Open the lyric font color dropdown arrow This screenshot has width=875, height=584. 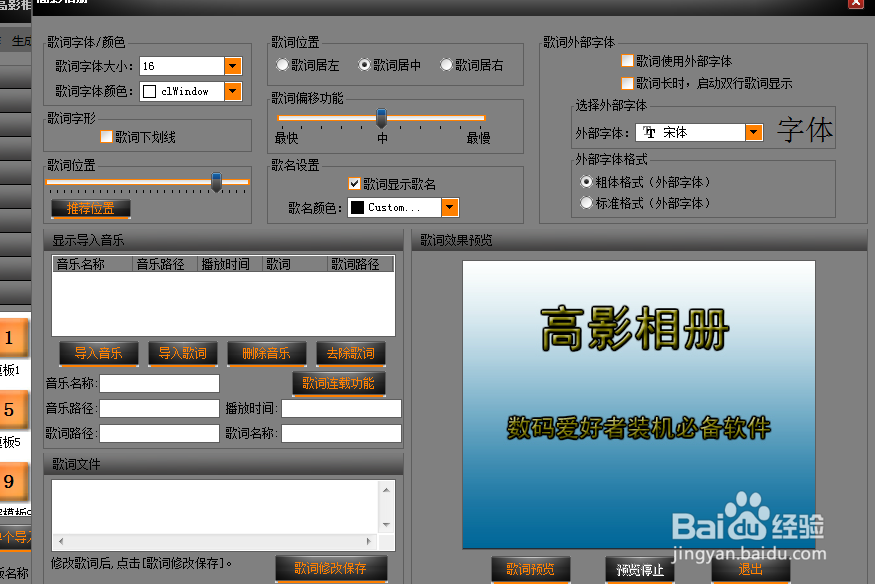233,91
